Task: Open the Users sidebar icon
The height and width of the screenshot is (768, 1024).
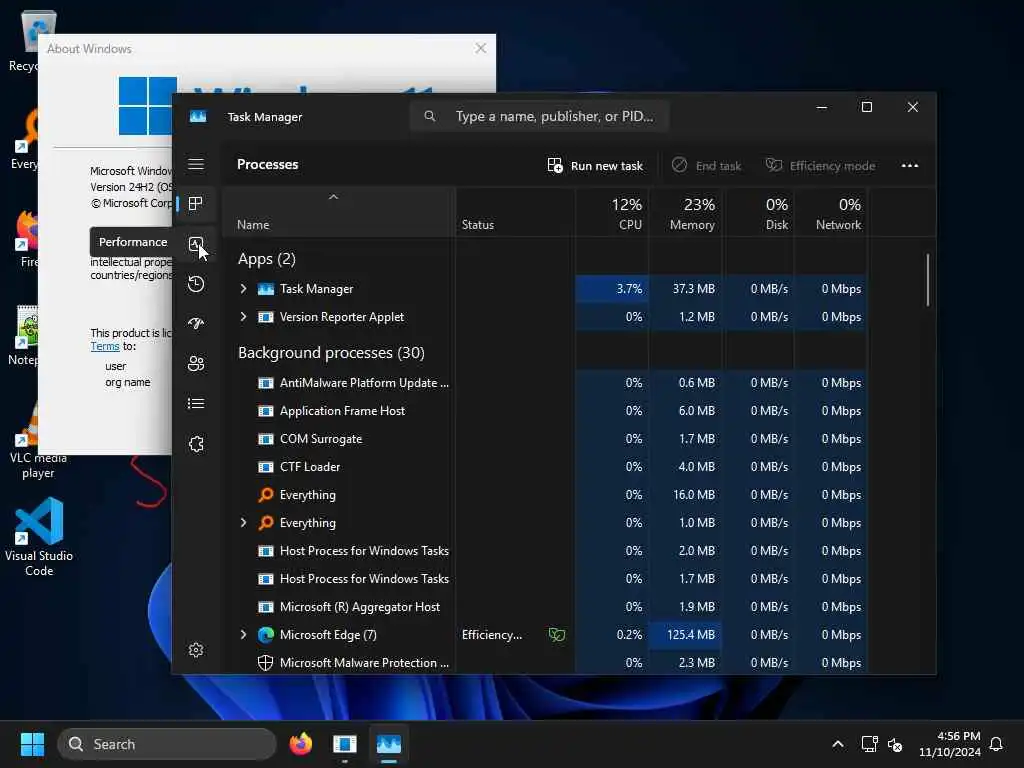Action: coord(196,364)
